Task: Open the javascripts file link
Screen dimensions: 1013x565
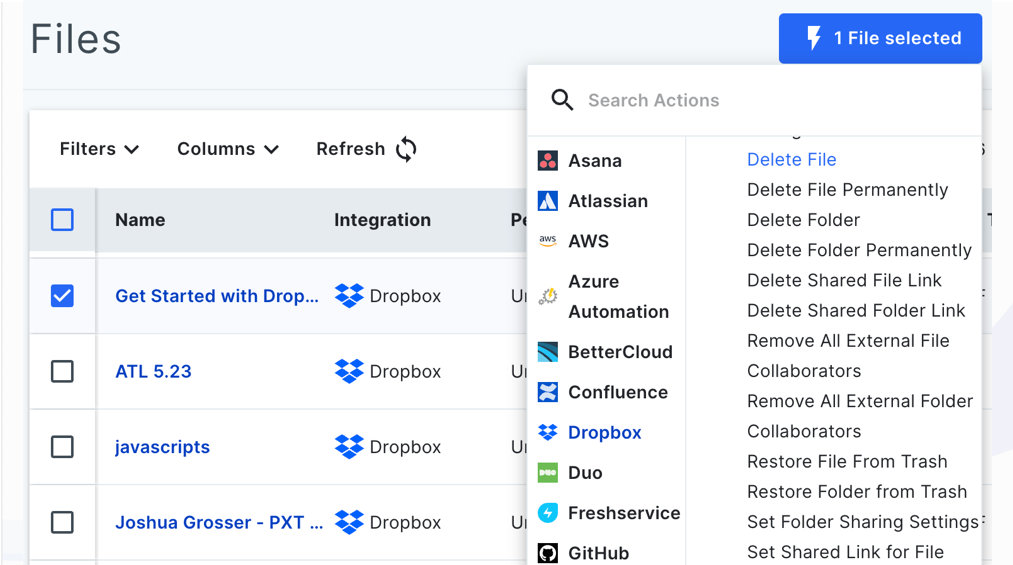Action: click(x=162, y=447)
